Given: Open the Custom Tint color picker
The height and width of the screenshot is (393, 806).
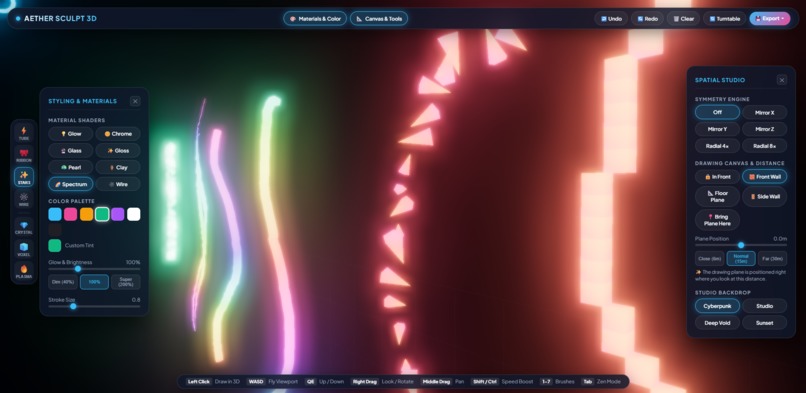Looking at the screenshot, I should pos(55,246).
